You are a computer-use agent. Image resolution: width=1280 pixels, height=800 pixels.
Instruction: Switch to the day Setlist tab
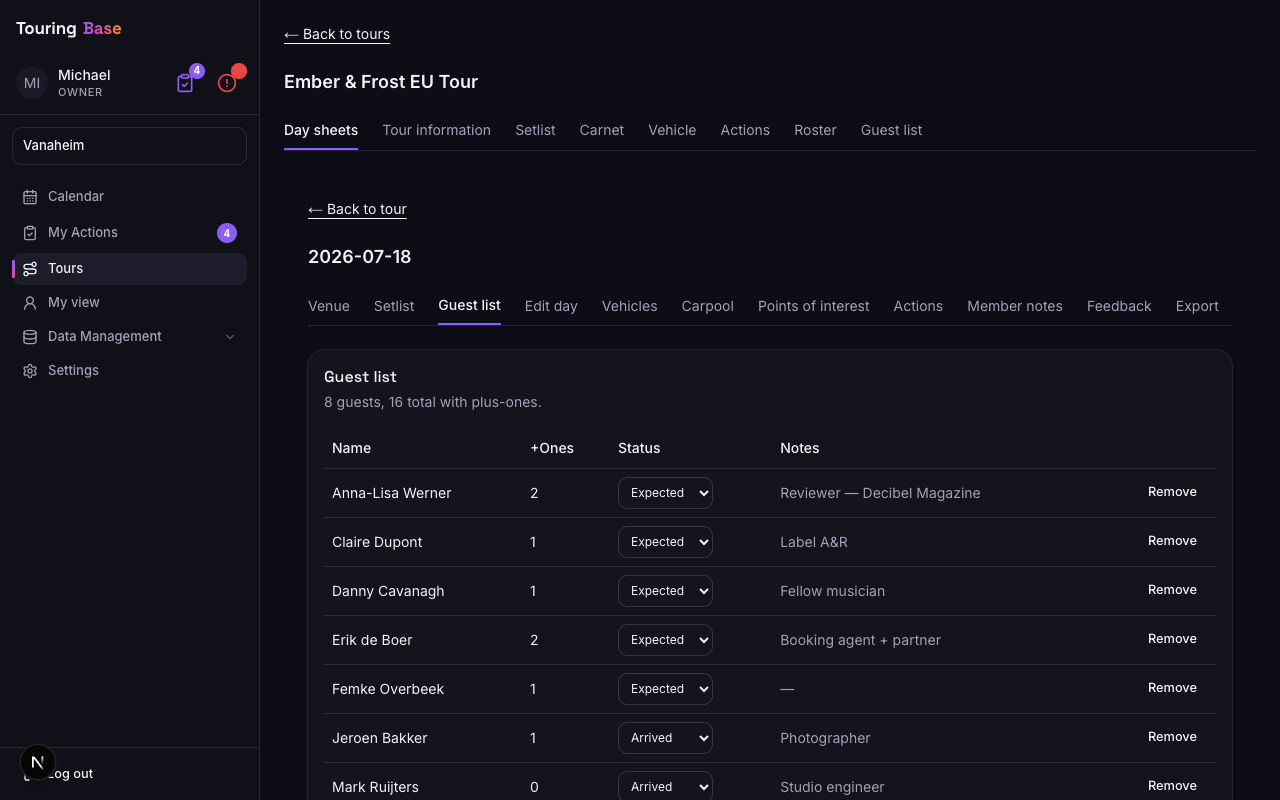tap(394, 306)
